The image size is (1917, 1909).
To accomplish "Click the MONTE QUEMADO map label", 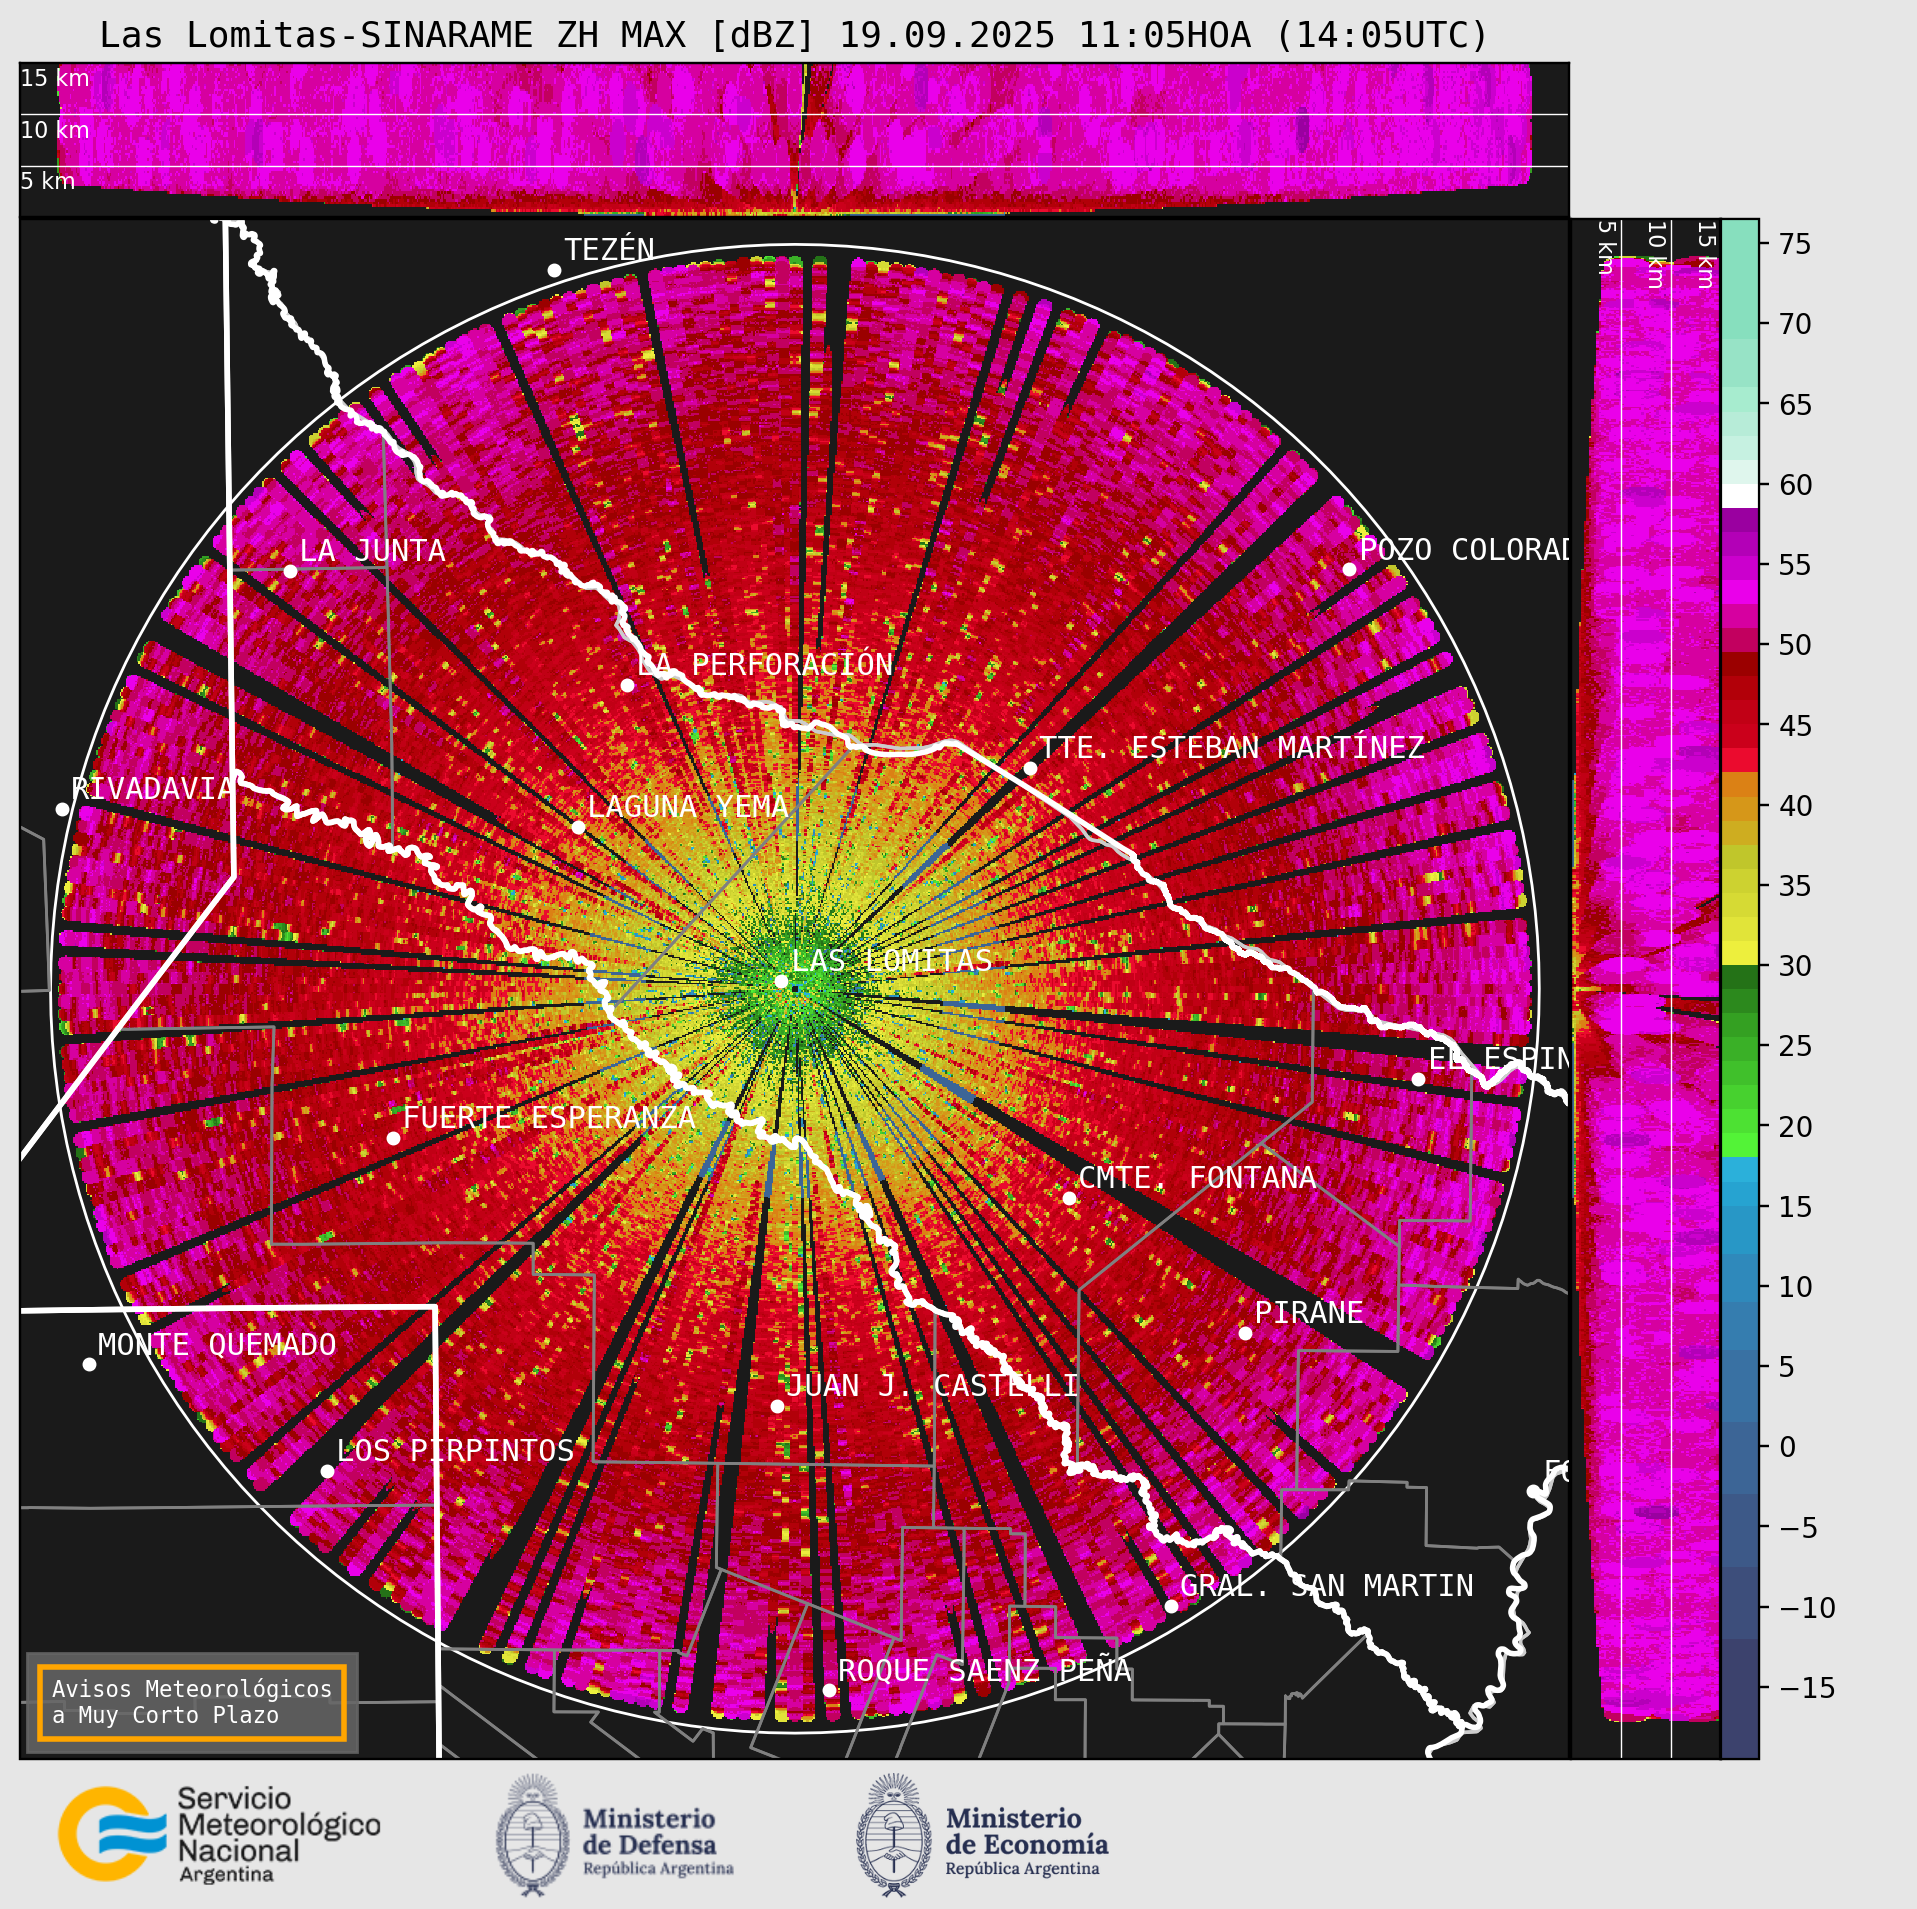I will tap(217, 1344).
